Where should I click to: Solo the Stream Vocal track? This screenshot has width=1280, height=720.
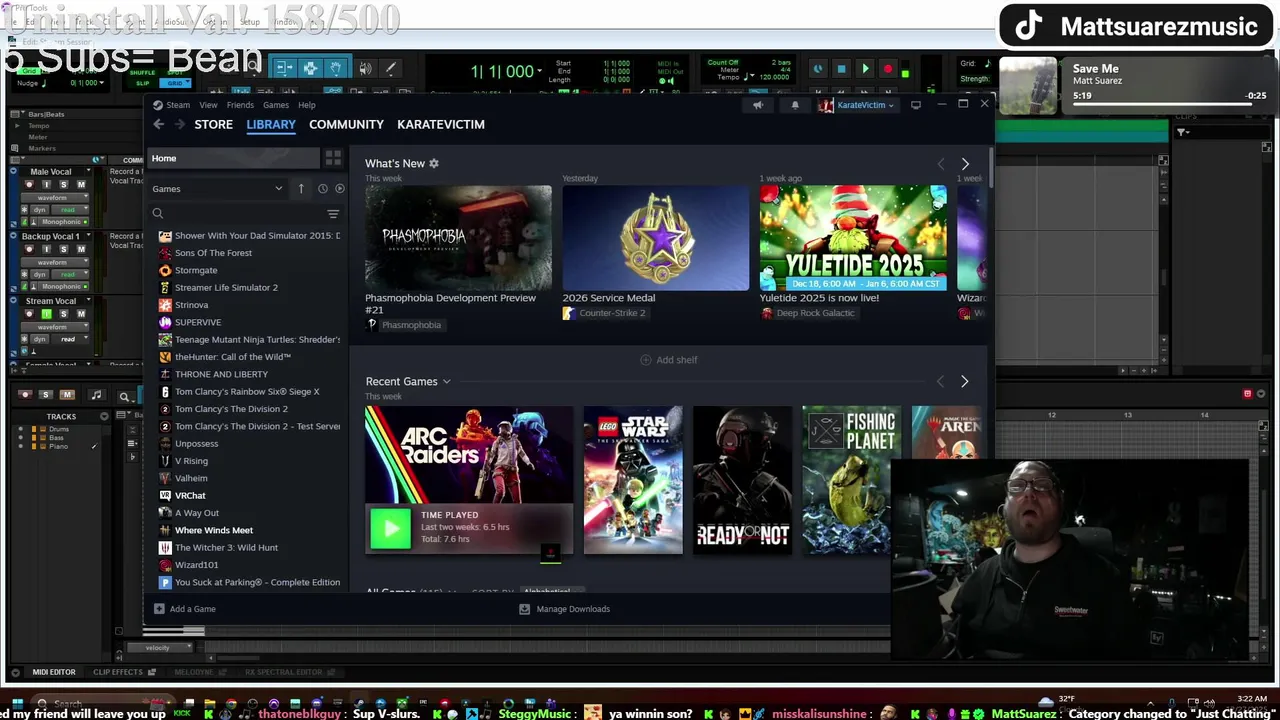click(x=64, y=314)
